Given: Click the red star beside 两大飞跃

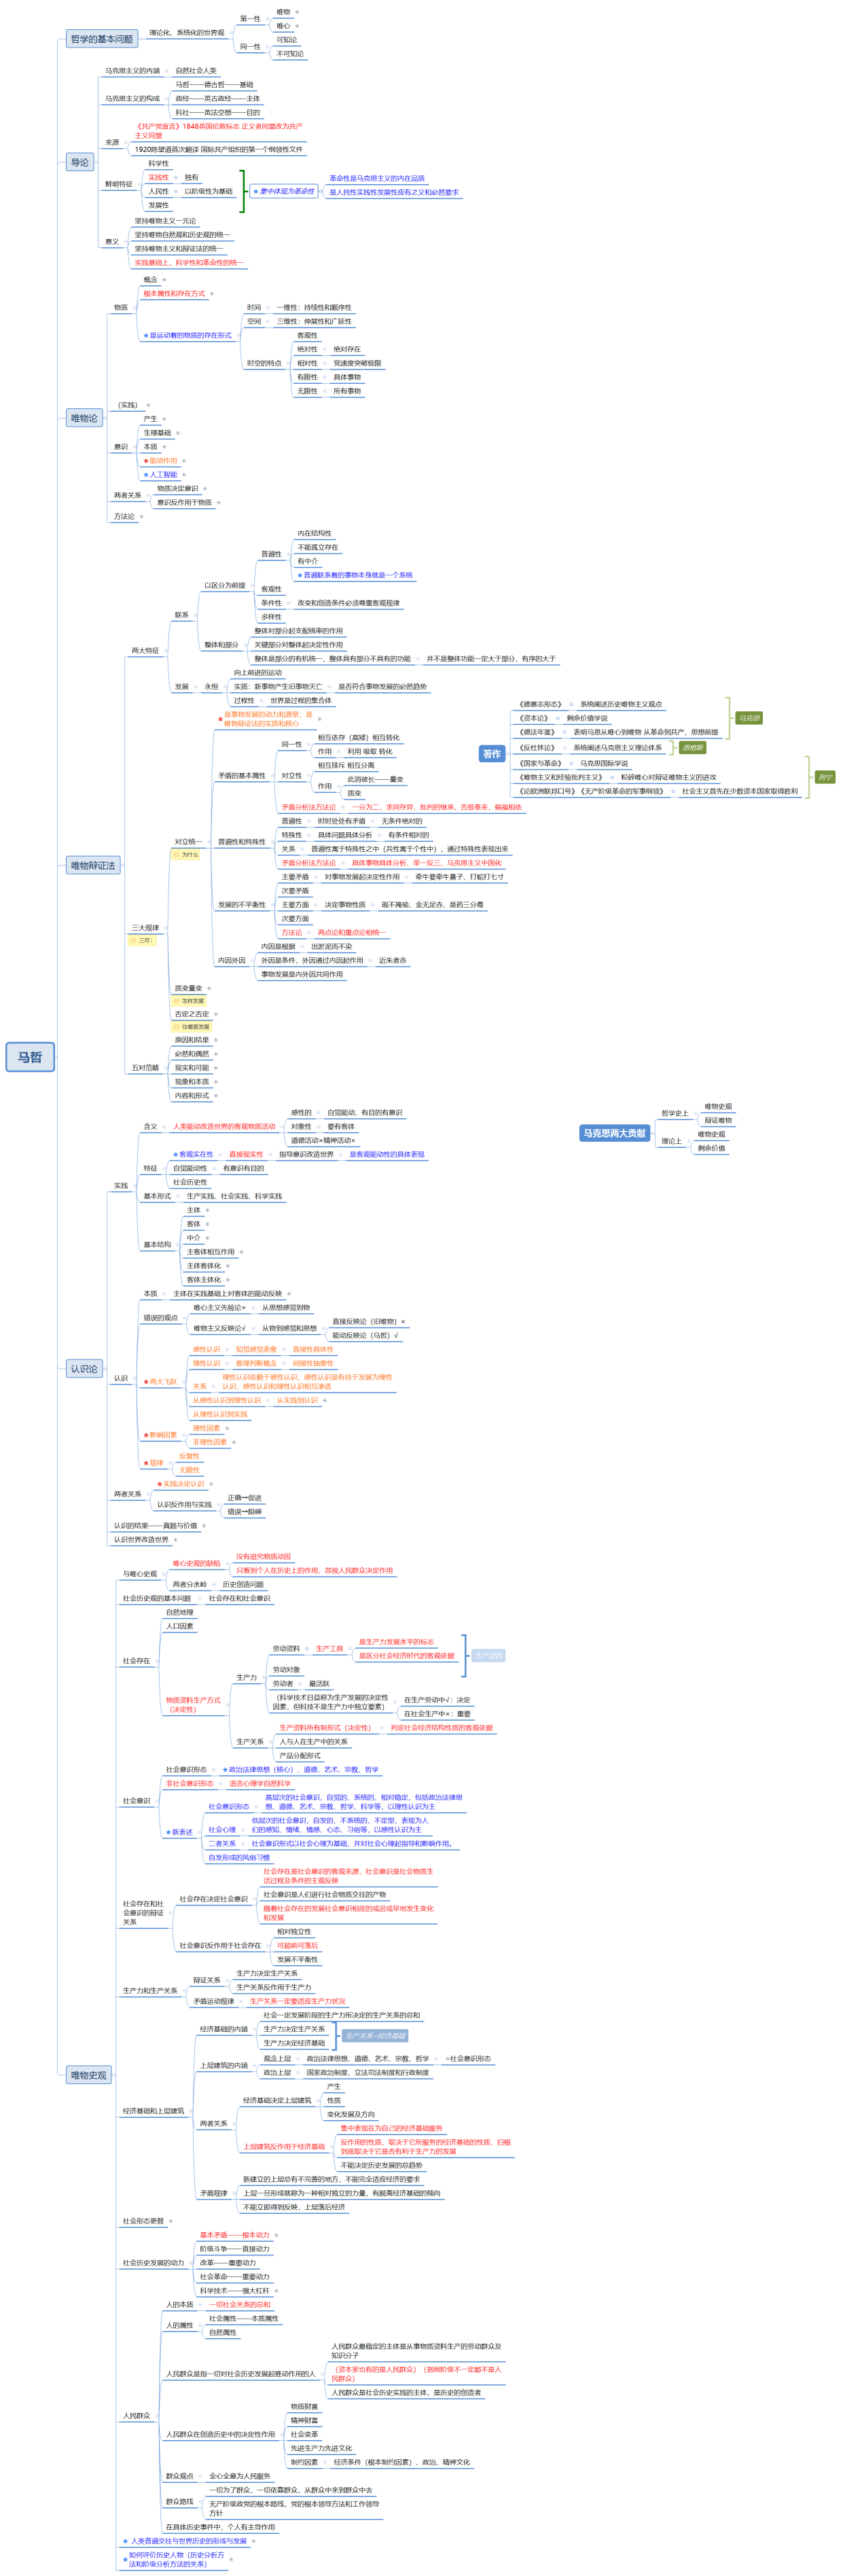Looking at the screenshot, I should point(146,1381).
